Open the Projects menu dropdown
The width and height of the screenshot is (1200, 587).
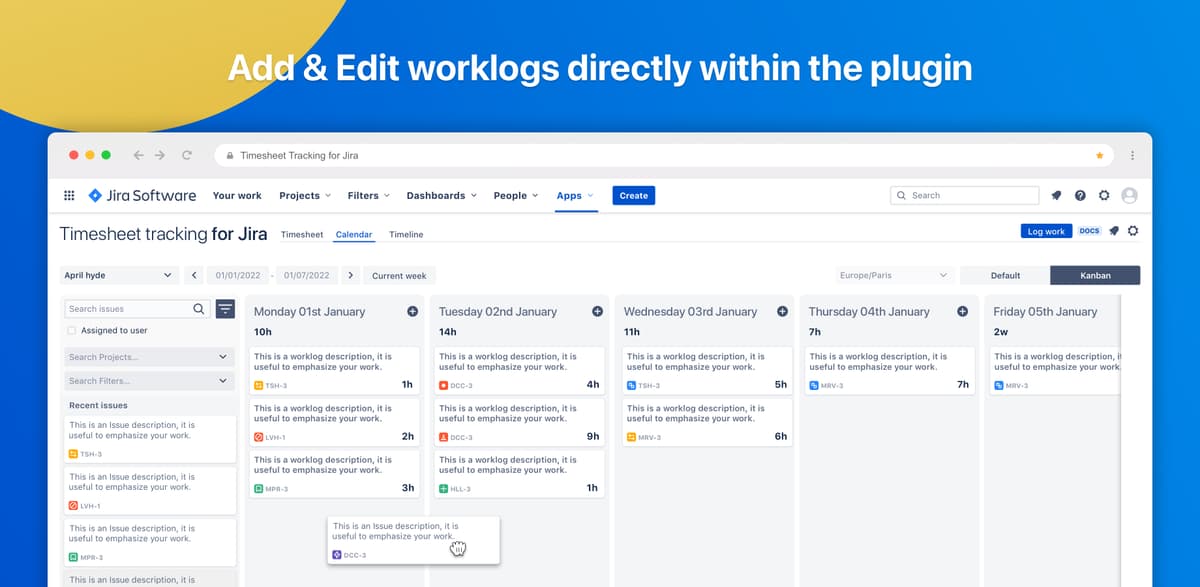click(x=305, y=196)
